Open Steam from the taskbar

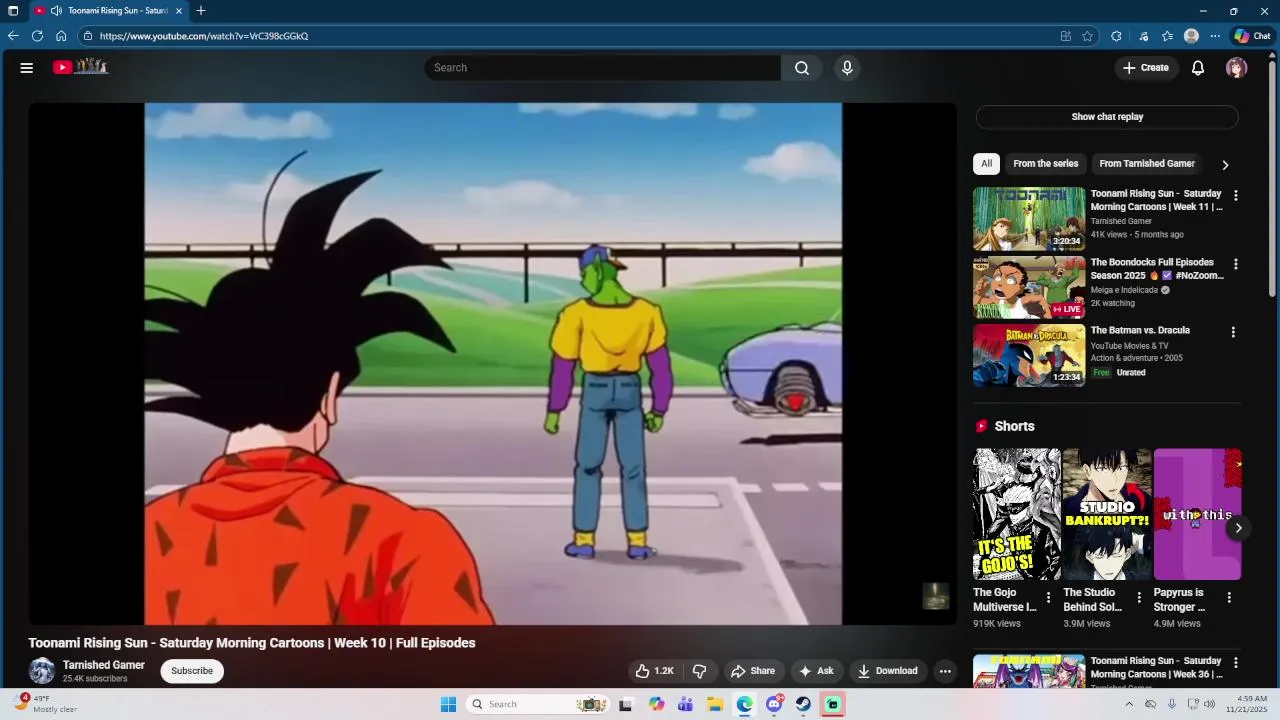click(803, 704)
